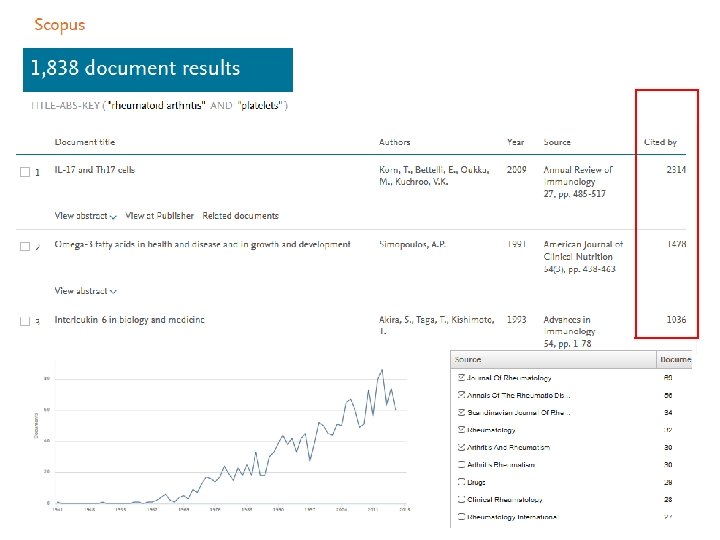Uncheck Annals Of The Rheumatic Diseases source
This screenshot has height=540, width=720.
[461, 395]
